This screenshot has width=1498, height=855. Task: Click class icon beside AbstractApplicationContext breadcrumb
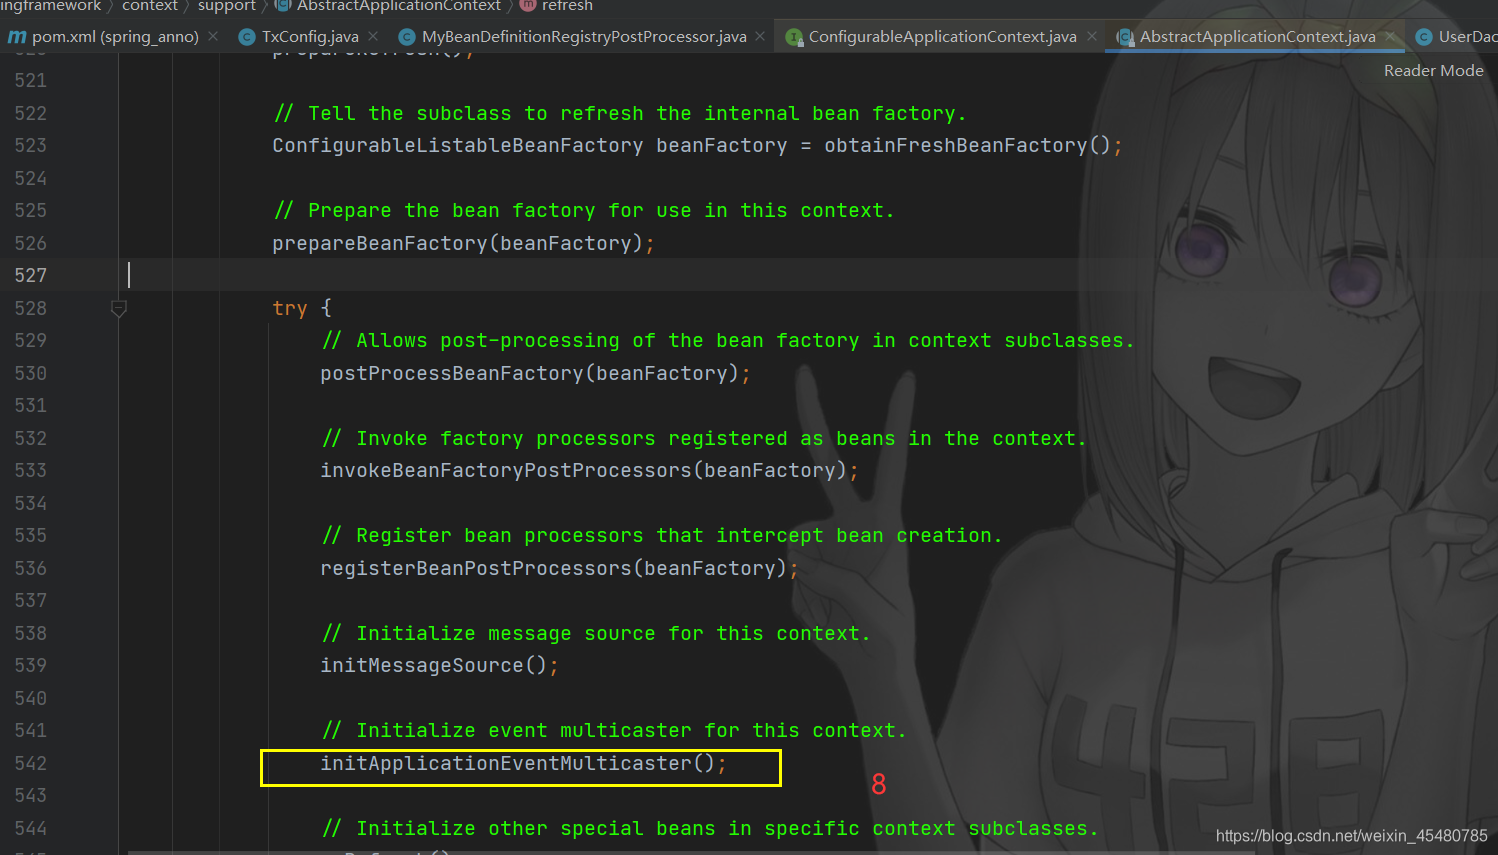click(283, 5)
